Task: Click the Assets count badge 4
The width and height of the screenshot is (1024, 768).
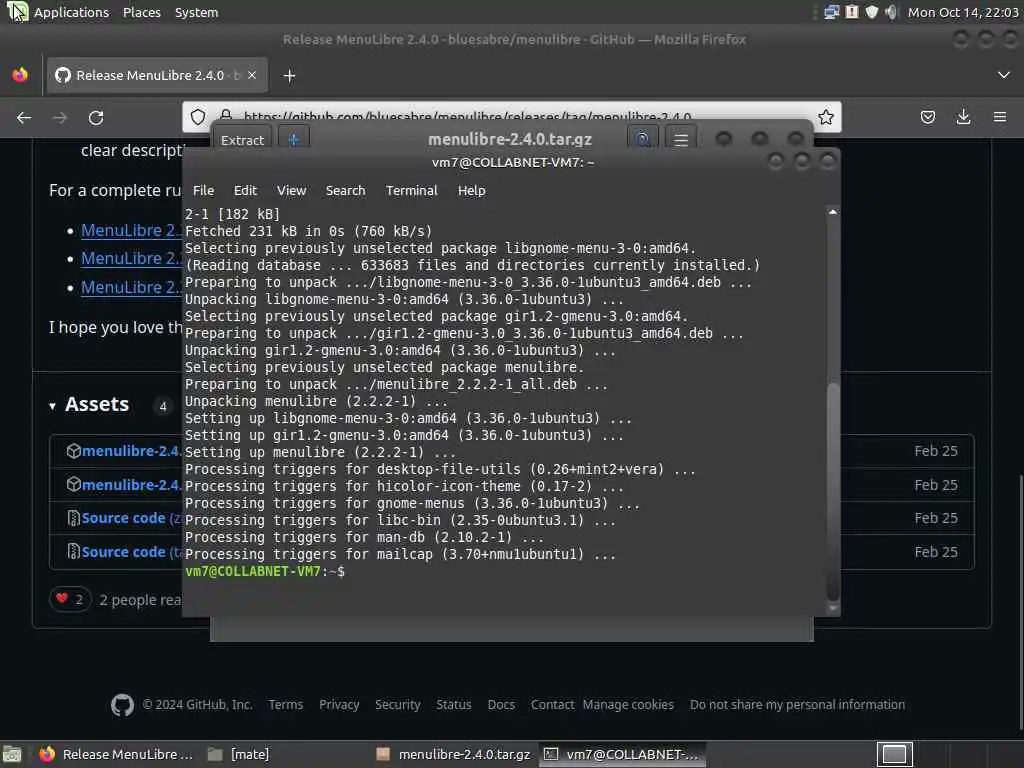Action: [163, 406]
